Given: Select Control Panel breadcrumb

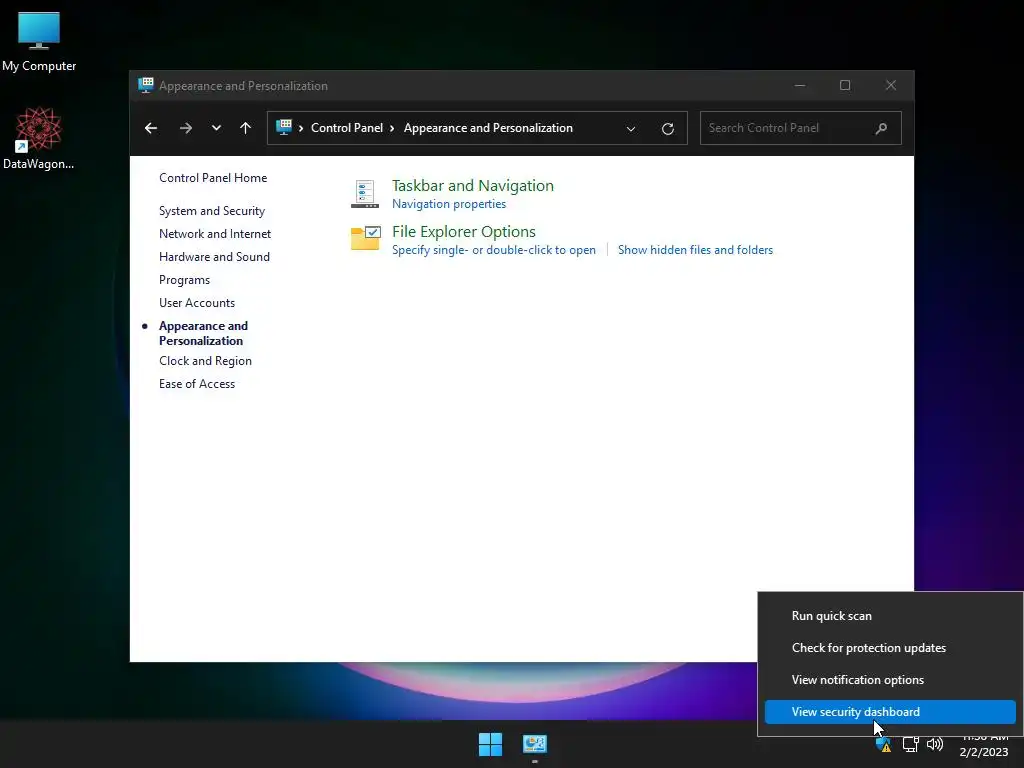Looking at the screenshot, I should 347,128.
